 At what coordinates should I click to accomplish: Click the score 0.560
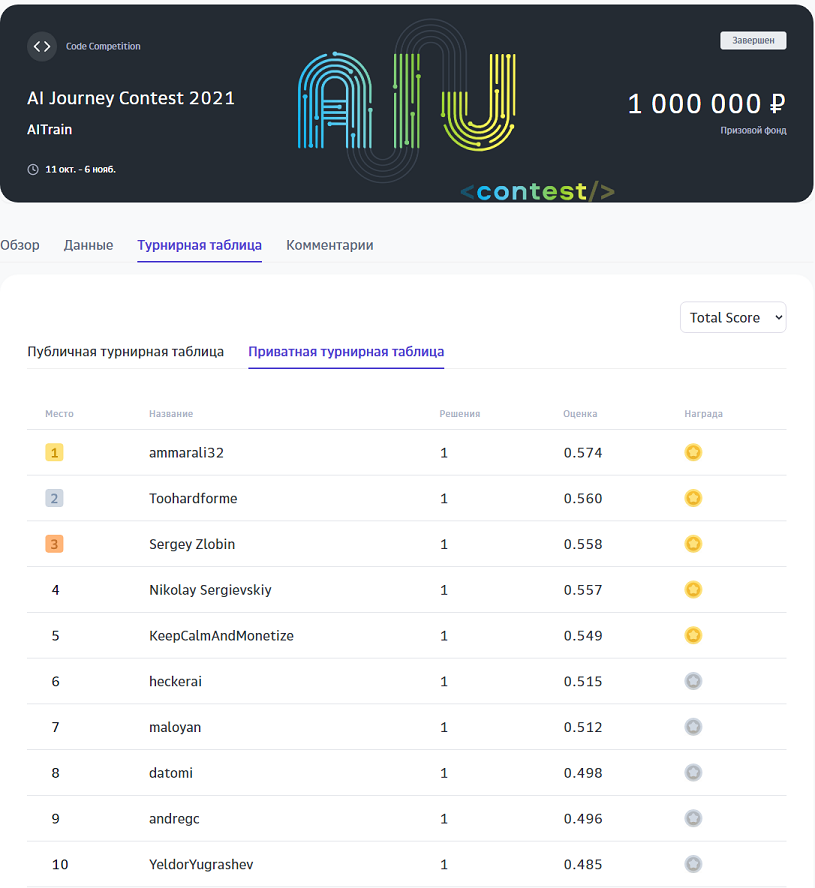coord(583,498)
